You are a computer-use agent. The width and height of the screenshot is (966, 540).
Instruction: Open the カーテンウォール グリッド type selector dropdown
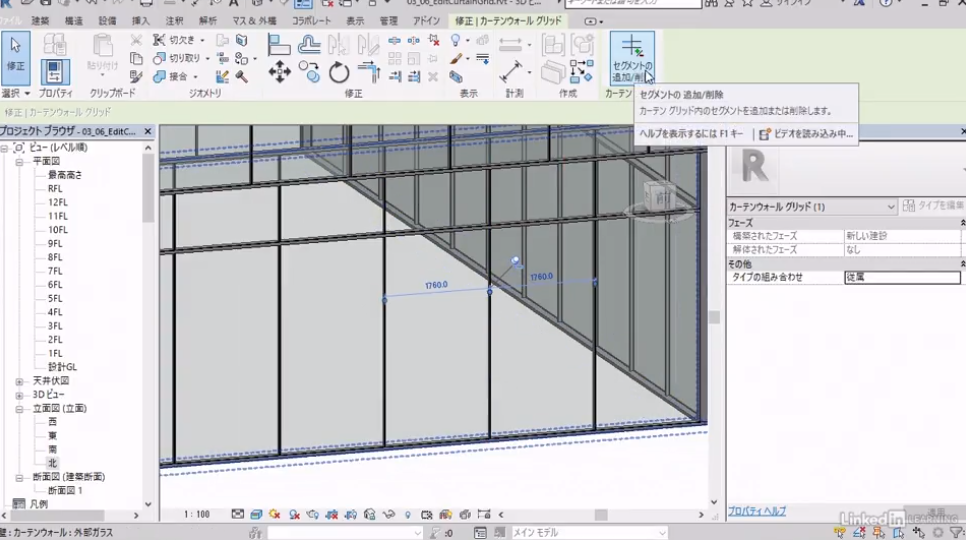[x=890, y=207]
